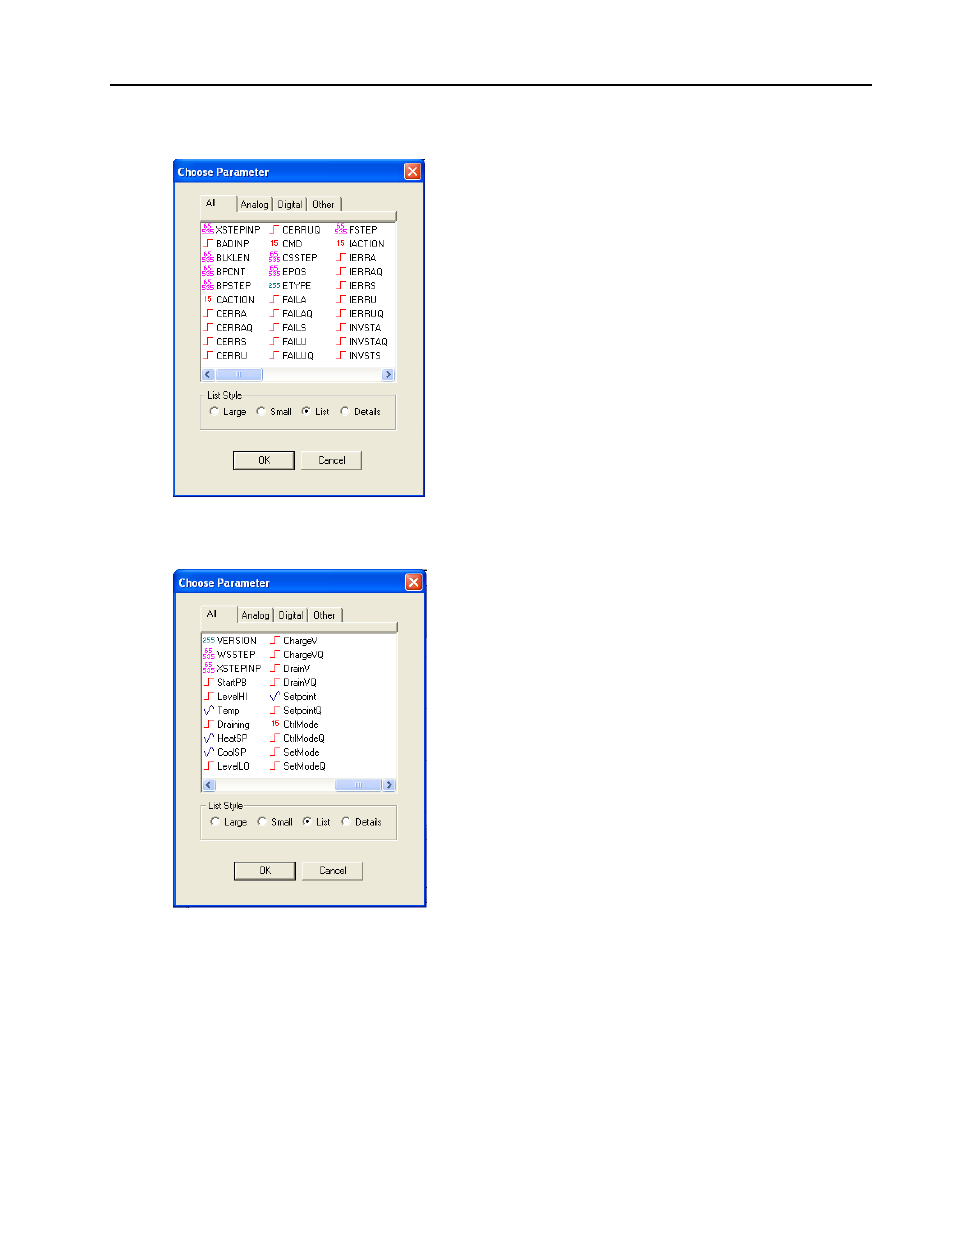Click the BLKLEN 65535 integer icon
The height and width of the screenshot is (1235, 954).
coord(208,257)
